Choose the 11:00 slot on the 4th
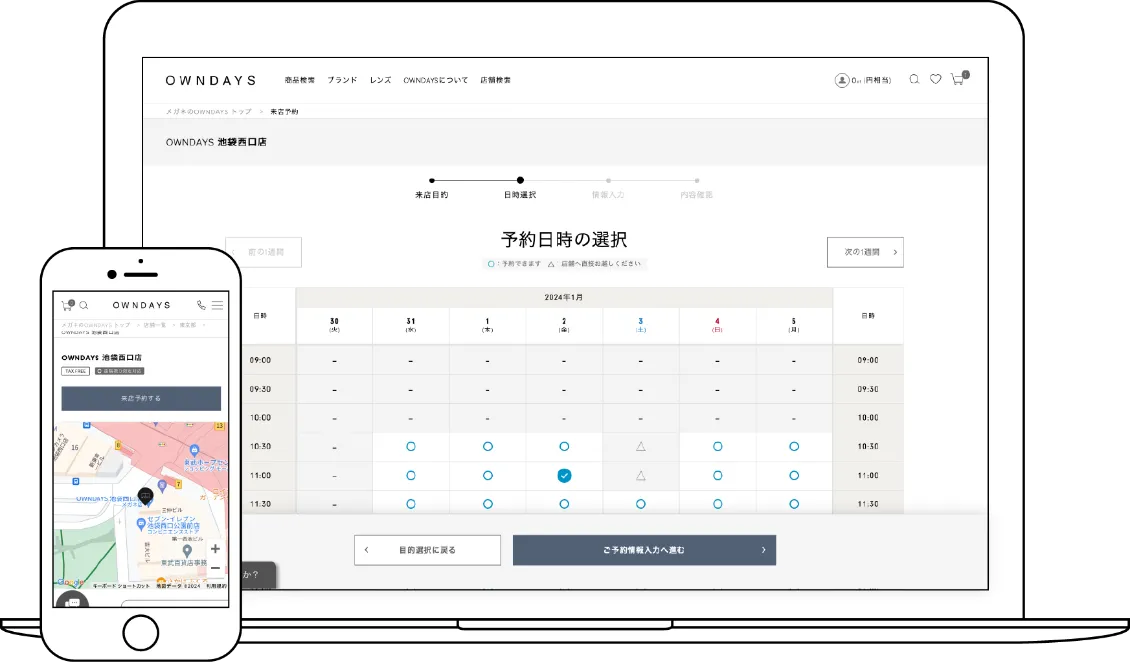Viewport: 1130px width, 662px height. pos(717,476)
